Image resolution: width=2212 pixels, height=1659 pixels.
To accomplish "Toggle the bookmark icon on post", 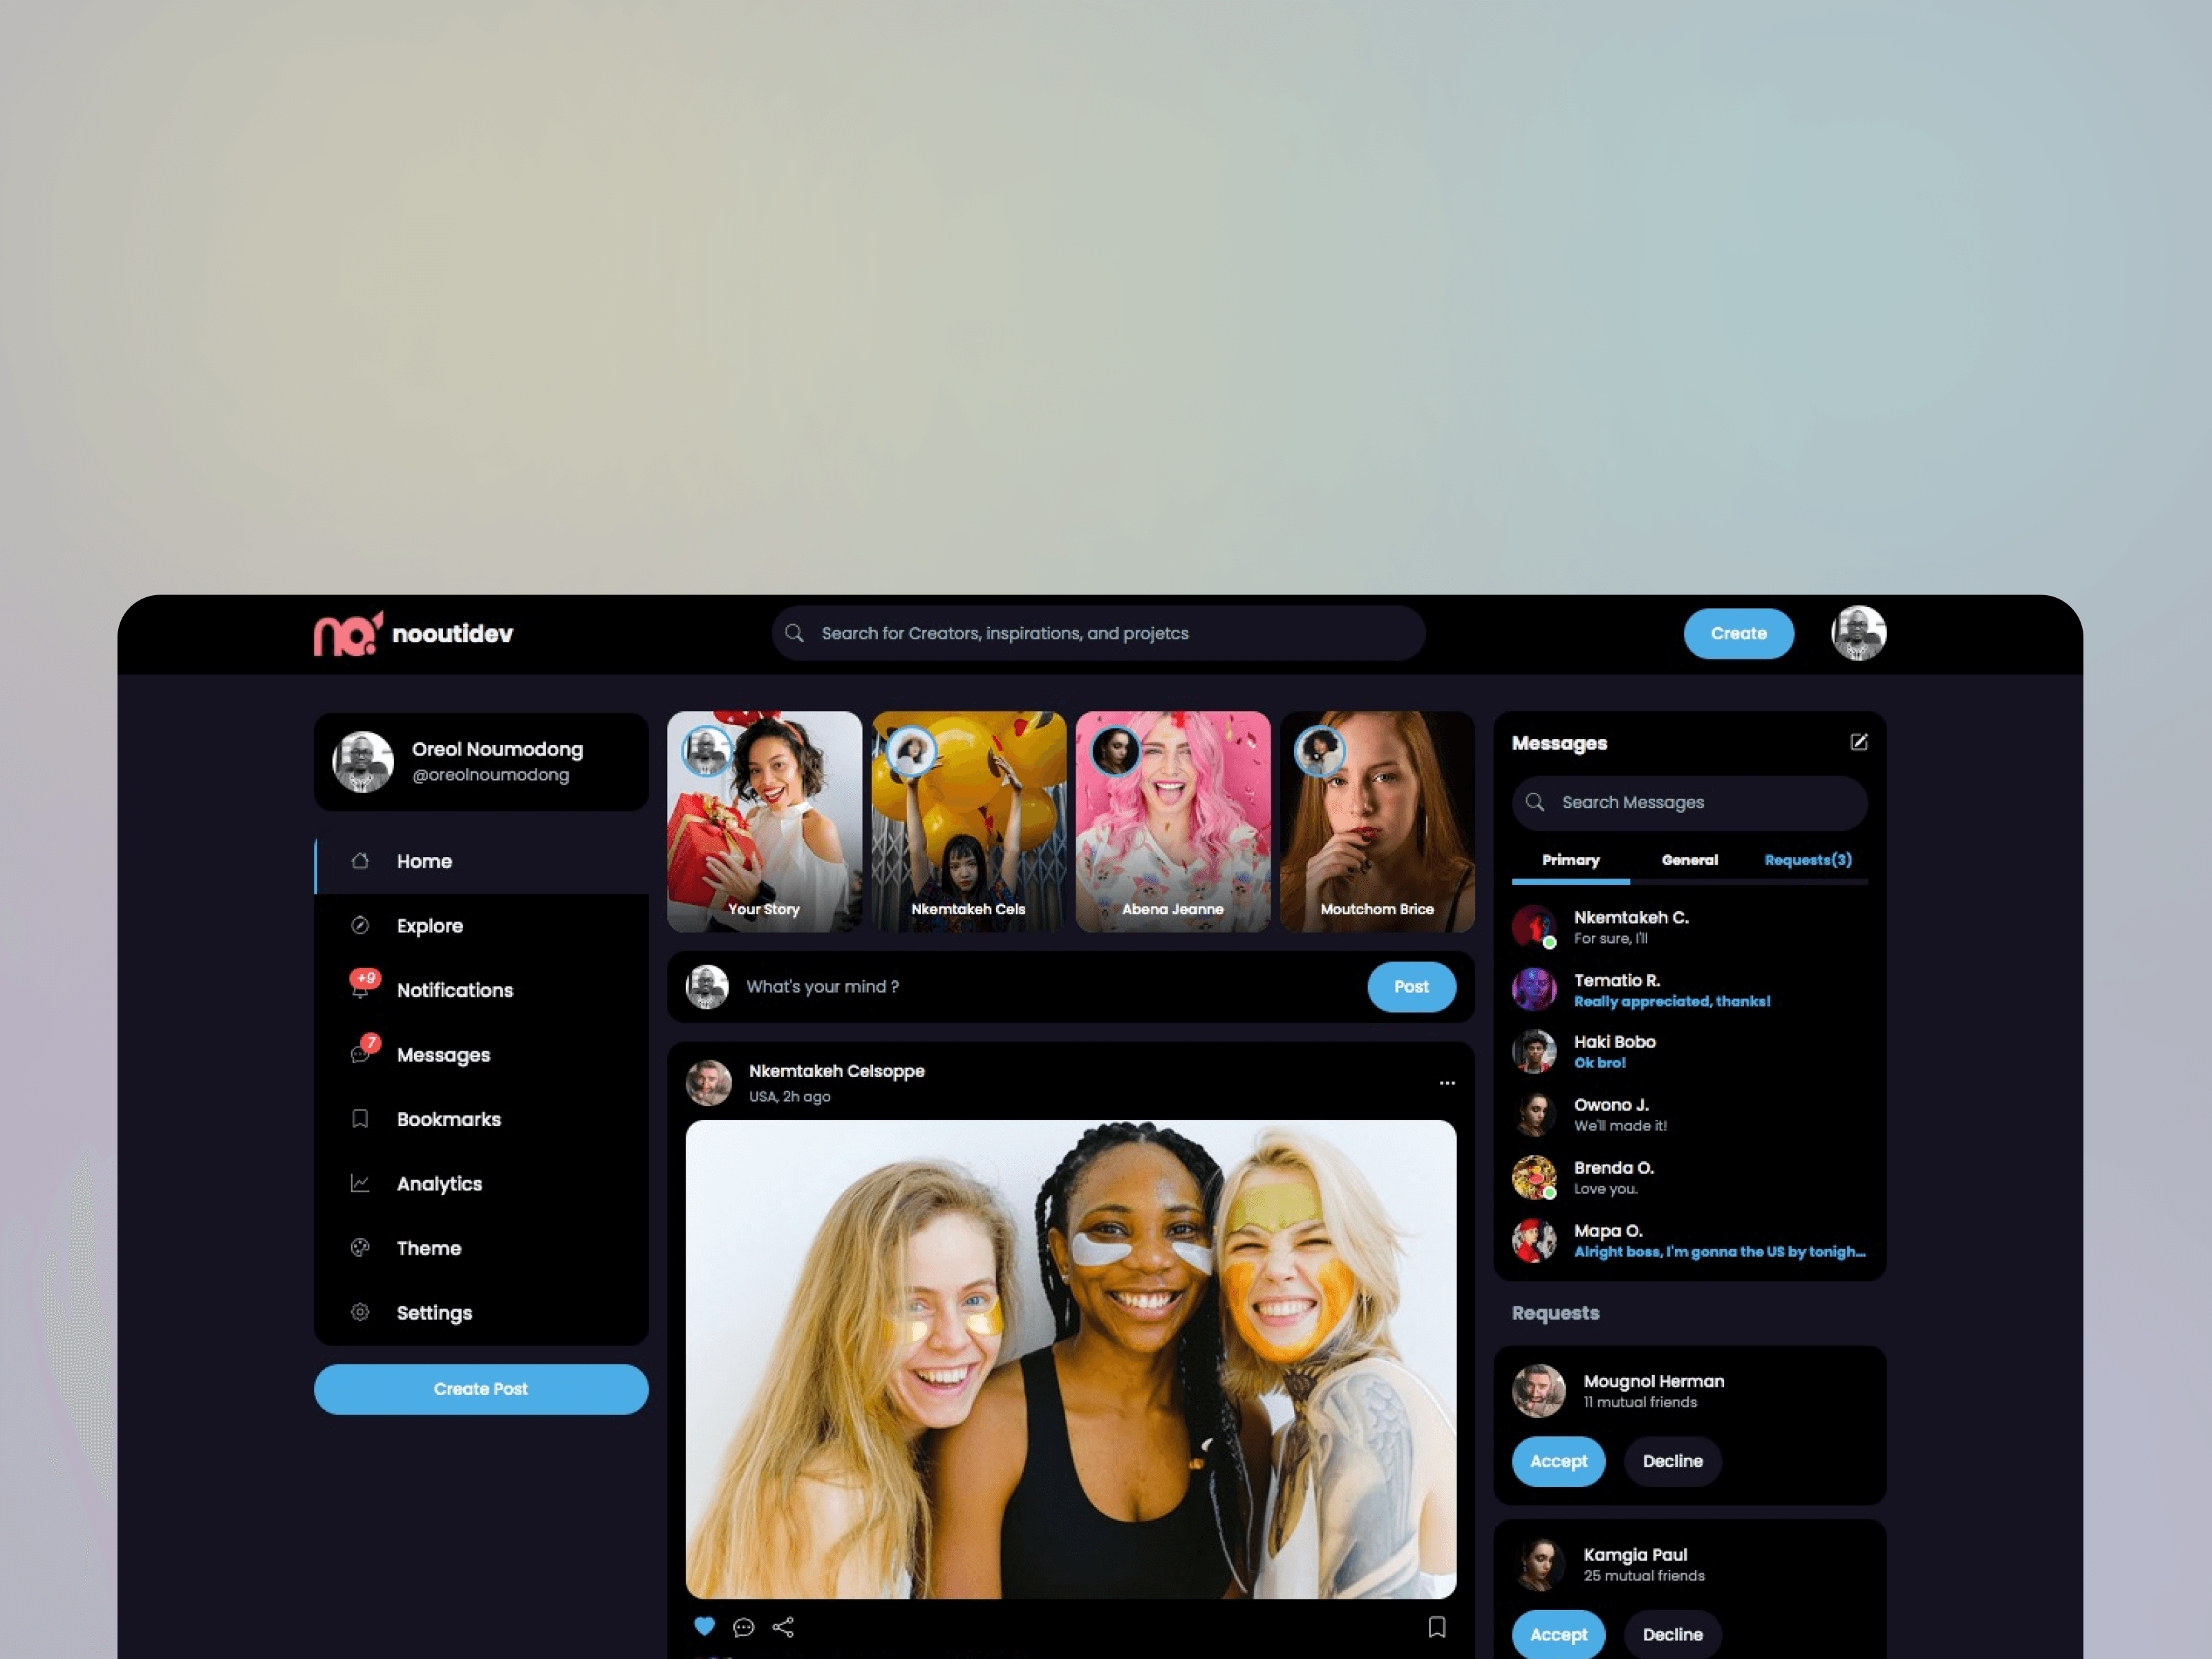I will click(x=1437, y=1626).
